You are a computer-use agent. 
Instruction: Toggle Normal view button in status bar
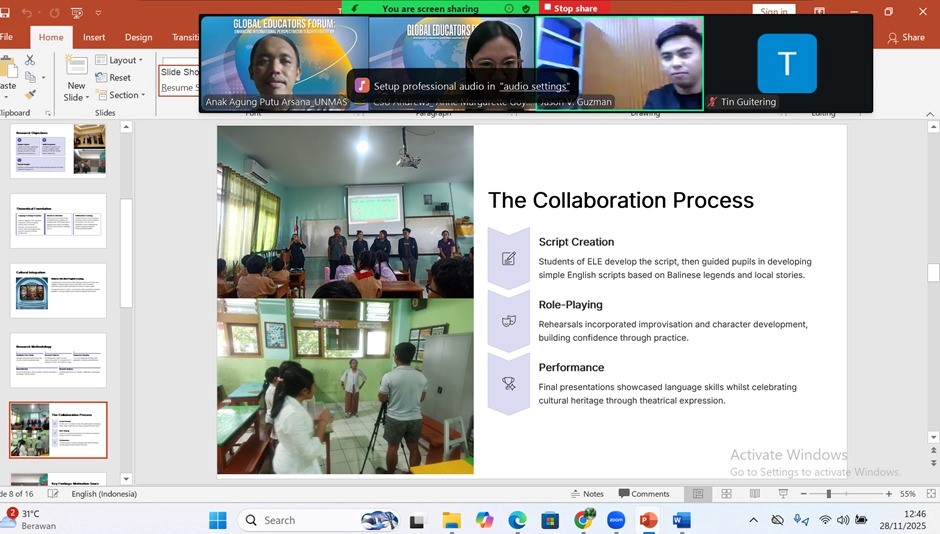point(698,494)
